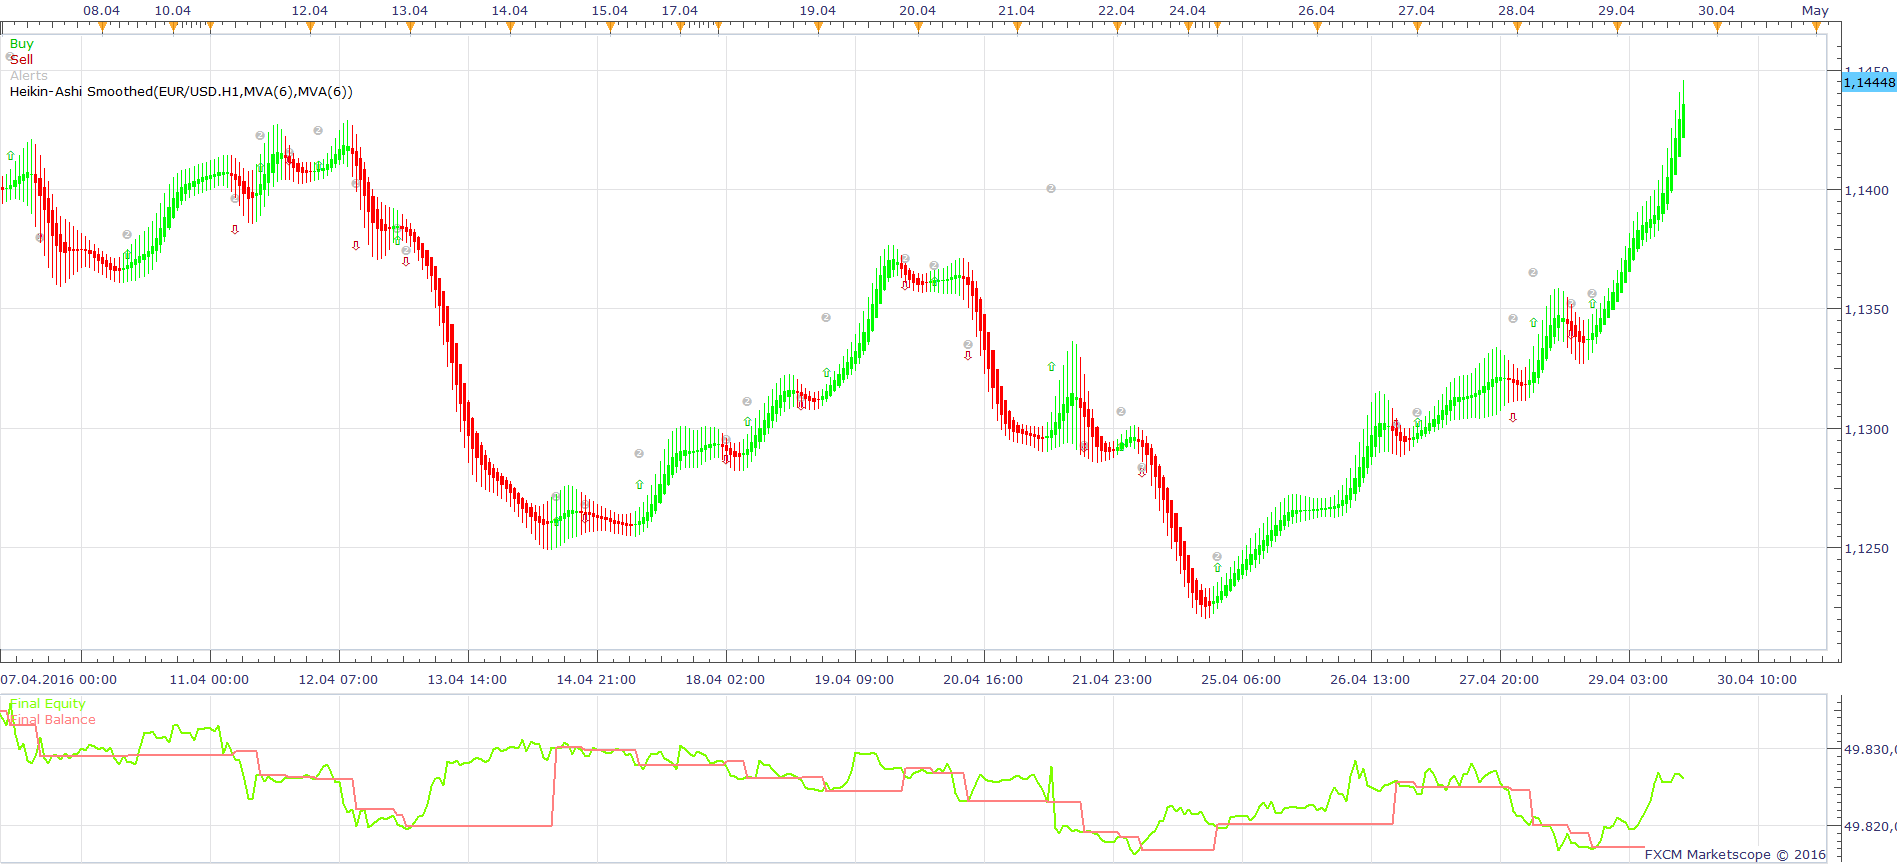Click the 18.04 02:00 time label

click(725, 680)
